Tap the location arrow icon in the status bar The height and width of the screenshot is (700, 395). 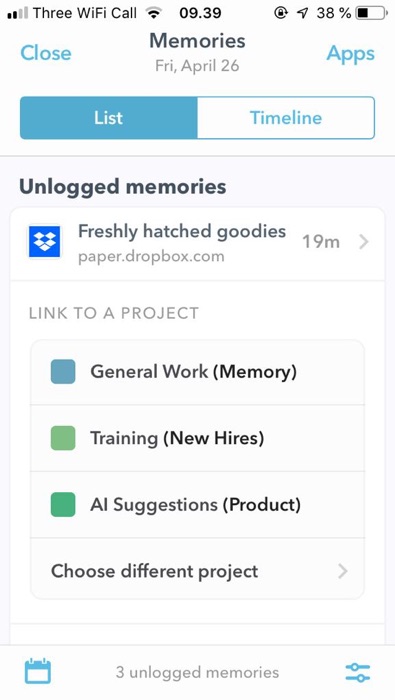303,13
